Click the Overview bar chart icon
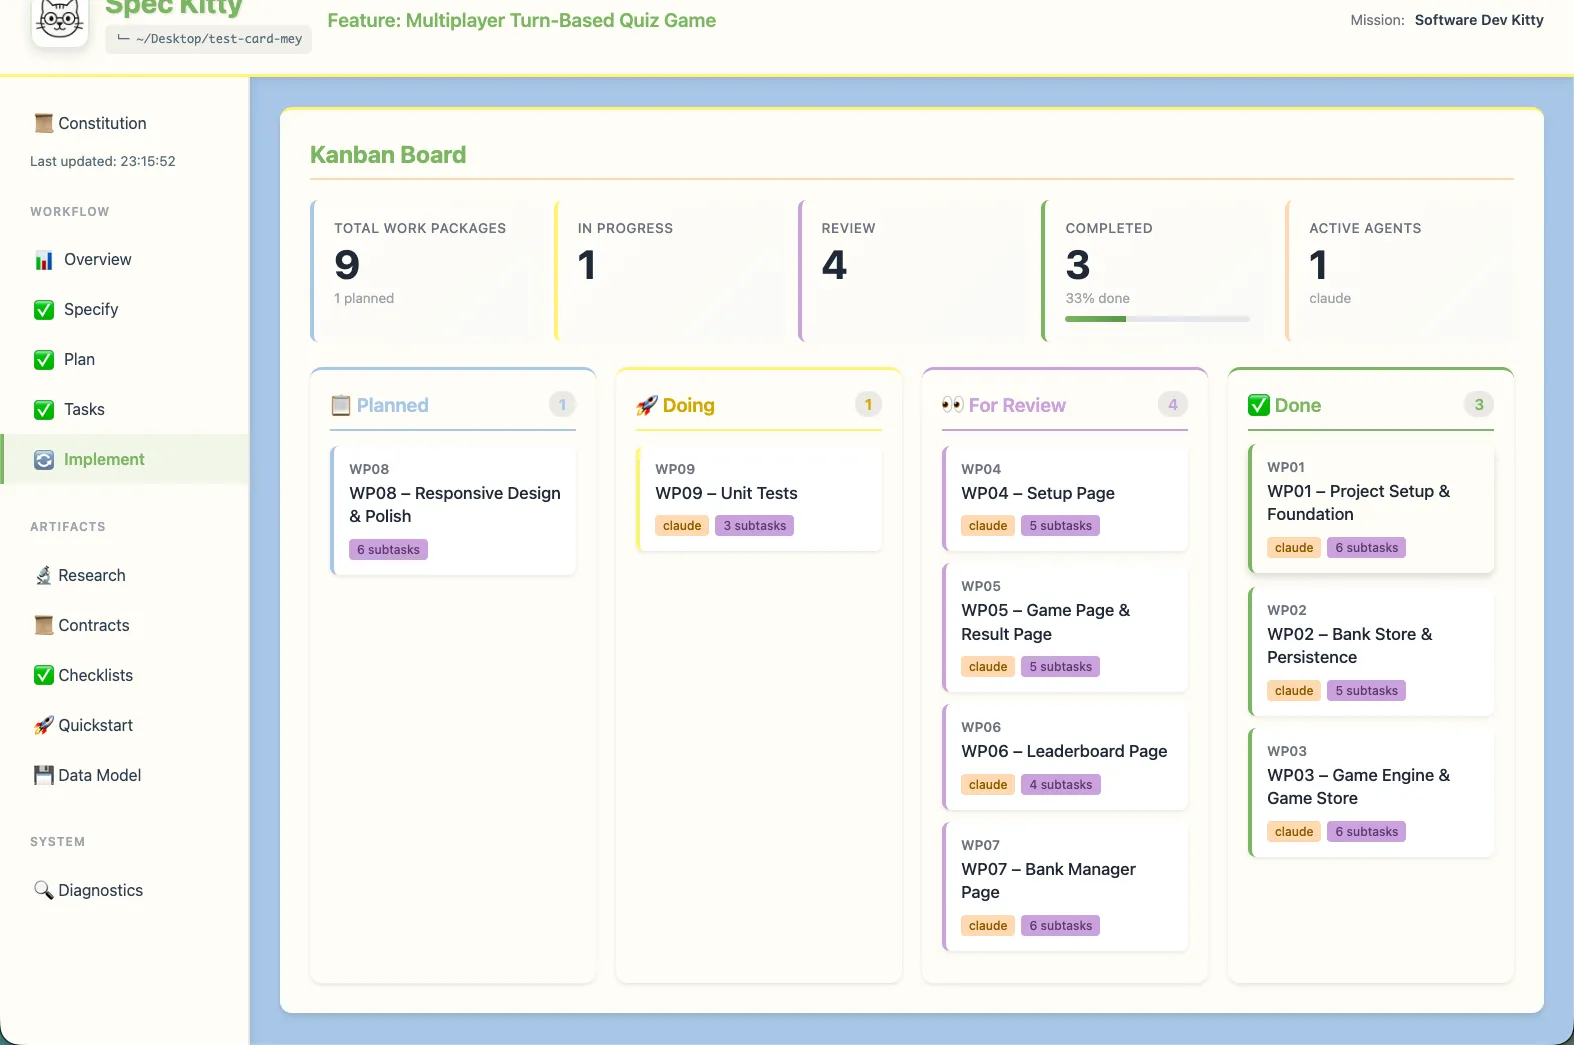Viewport: 1574px width, 1045px height. tap(44, 260)
